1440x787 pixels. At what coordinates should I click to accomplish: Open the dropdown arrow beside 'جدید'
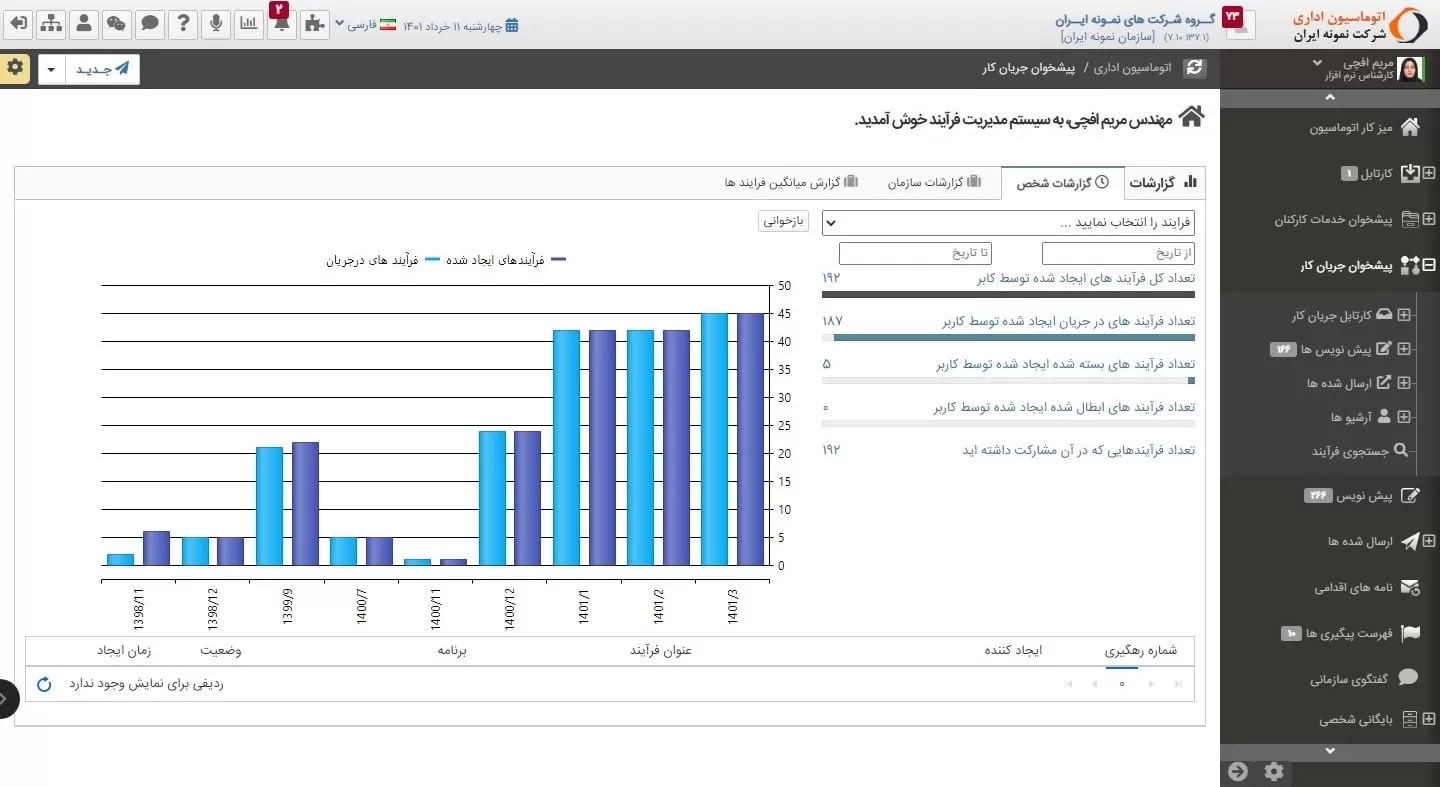coord(52,70)
